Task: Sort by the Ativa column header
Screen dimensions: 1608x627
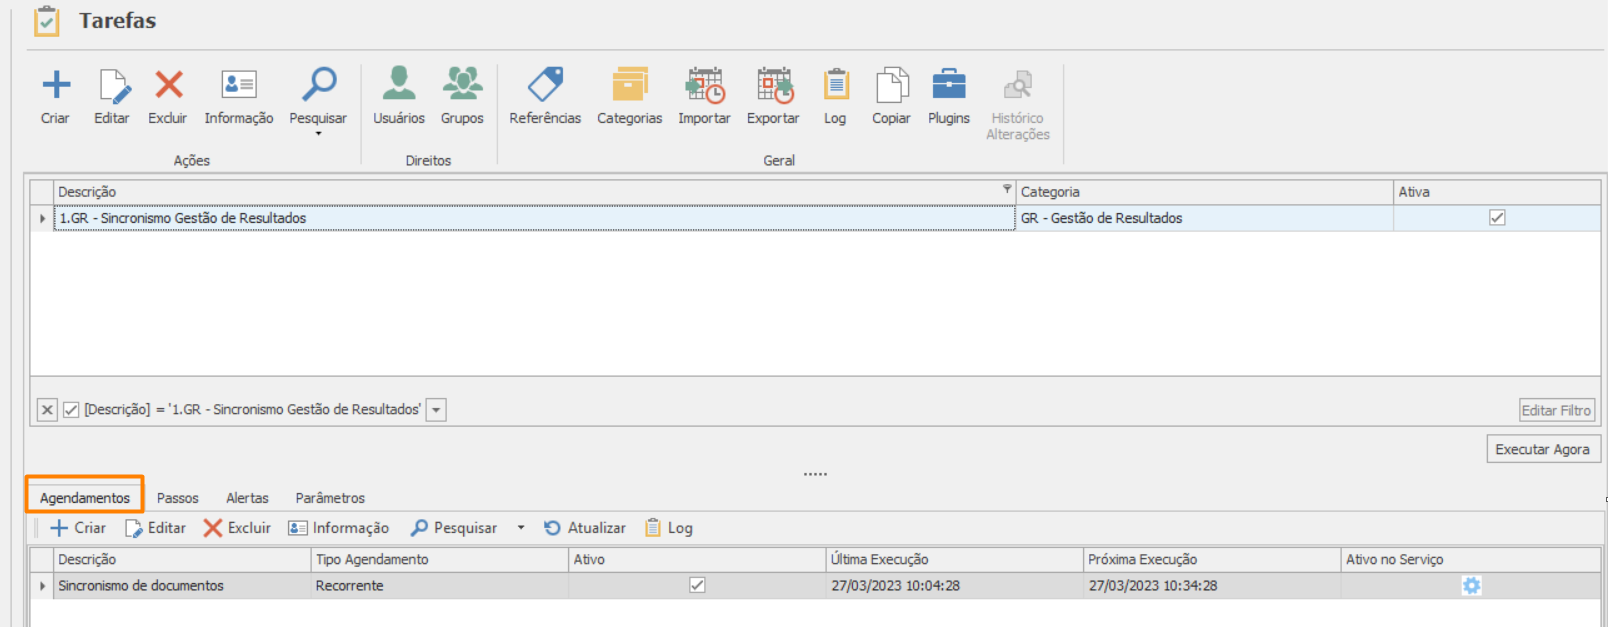Action: coord(1496,192)
